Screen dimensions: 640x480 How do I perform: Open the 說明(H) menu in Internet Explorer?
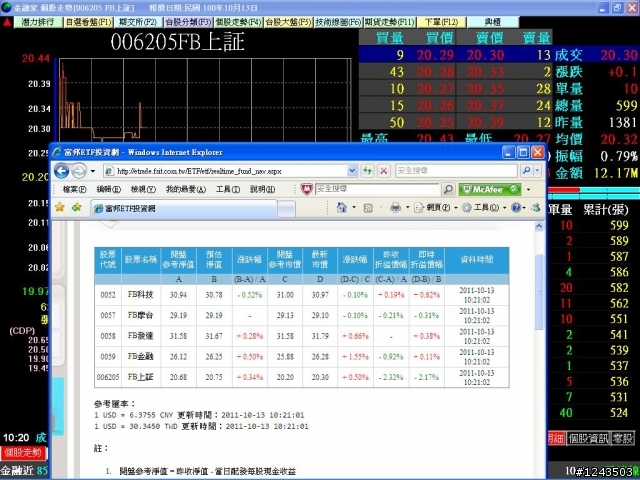pyautogui.click(x=262, y=189)
